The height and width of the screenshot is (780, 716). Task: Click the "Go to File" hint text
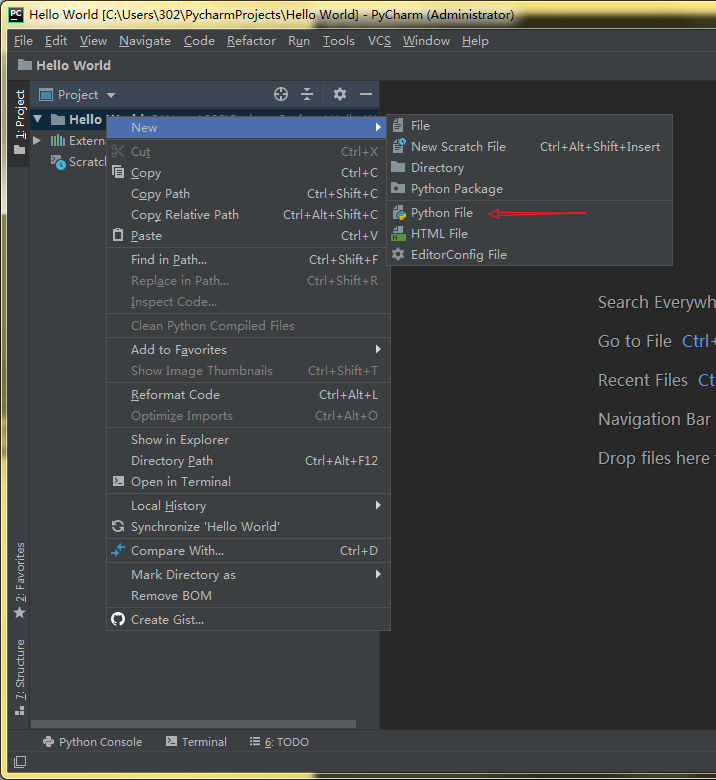634,341
